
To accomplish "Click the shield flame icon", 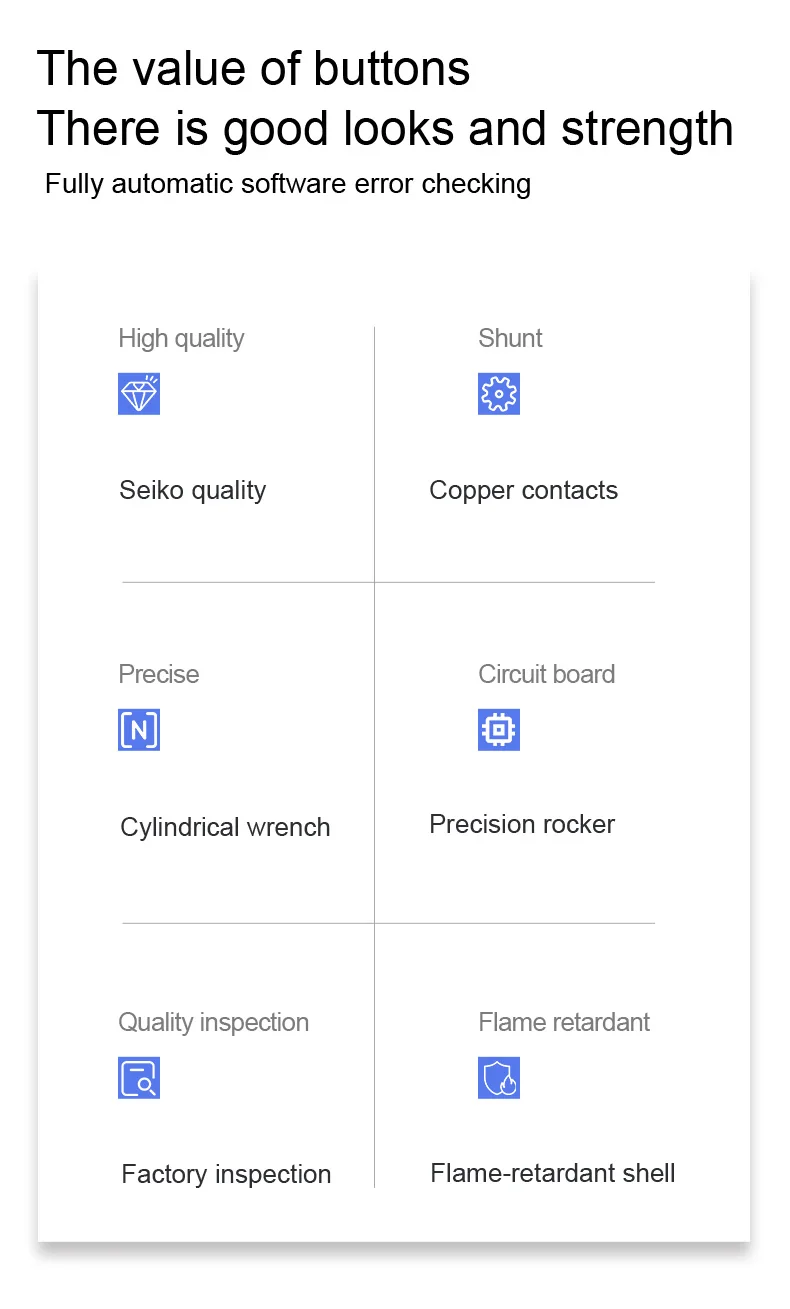I will (499, 1078).
